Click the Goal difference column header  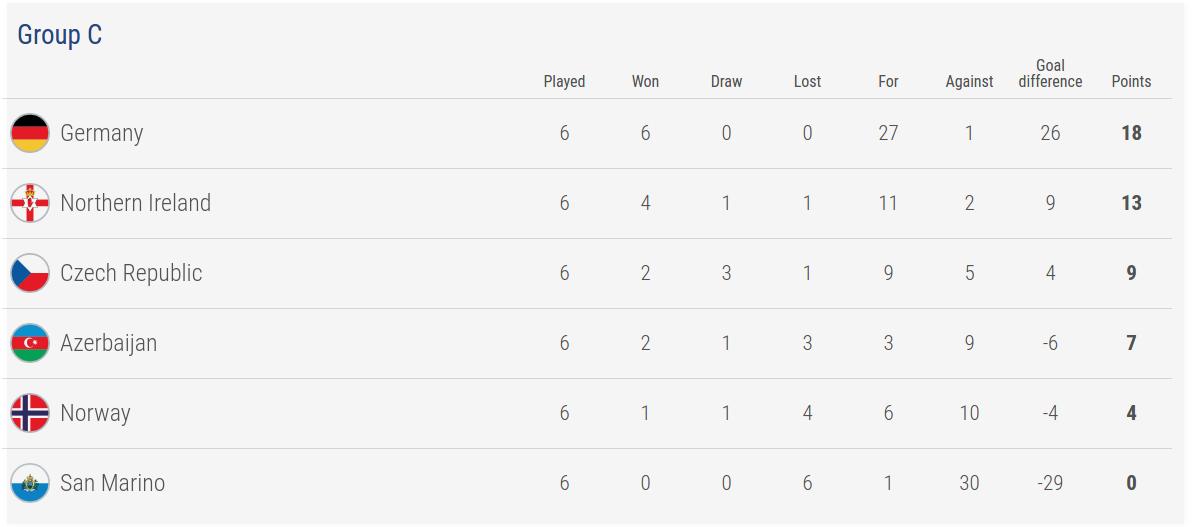(1050, 74)
